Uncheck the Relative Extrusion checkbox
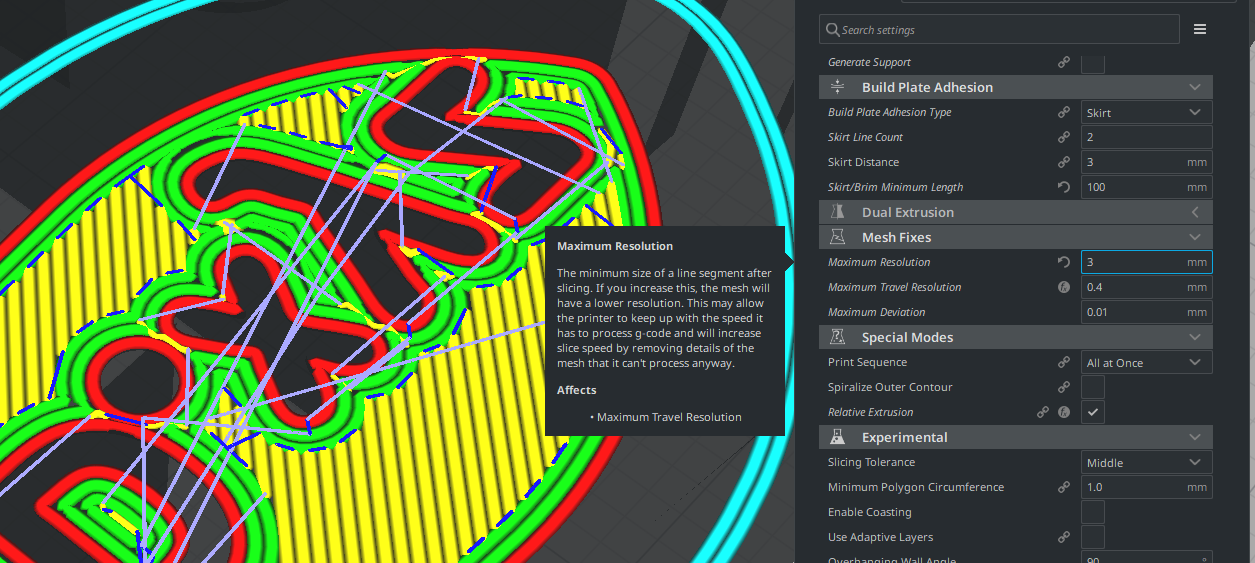Image resolution: width=1255 pixels, height=563 pixels. [1093, 412]
